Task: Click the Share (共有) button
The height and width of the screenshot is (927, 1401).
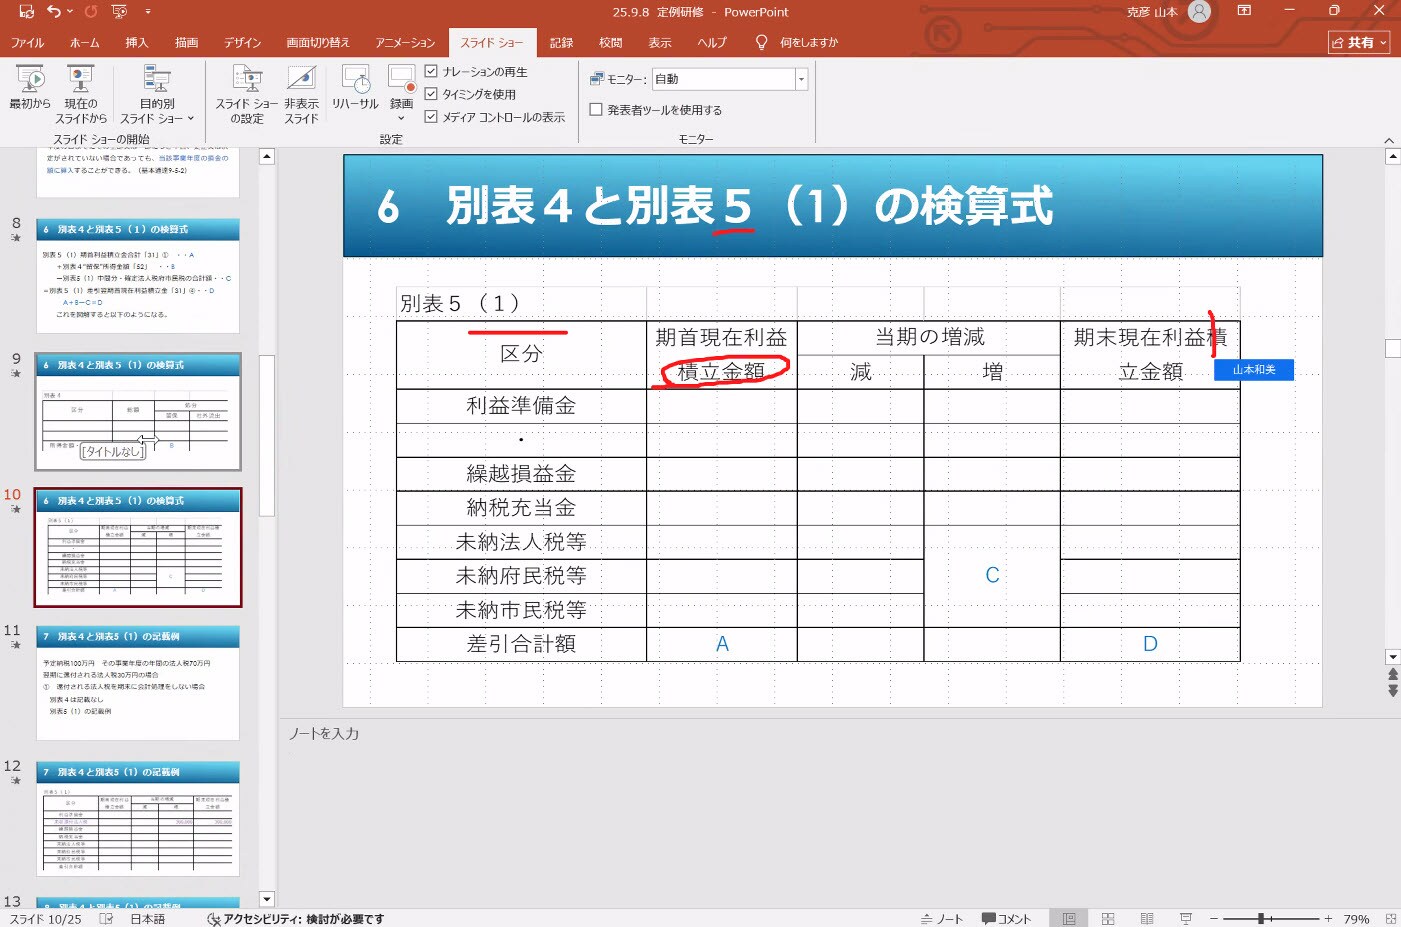Action: [1359, 43]
